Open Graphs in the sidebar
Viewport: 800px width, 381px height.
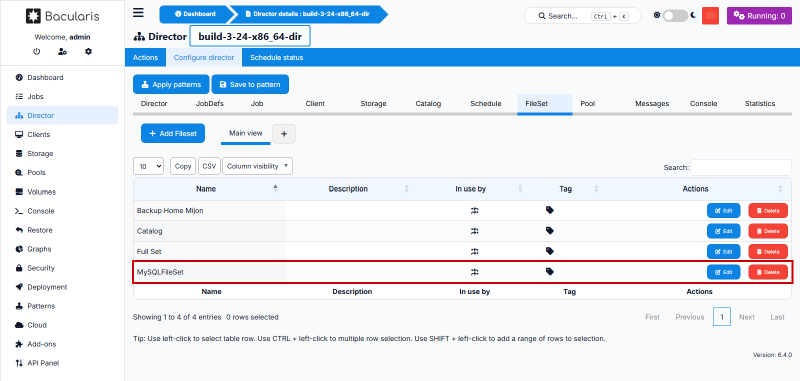click(x=62, y=249)
